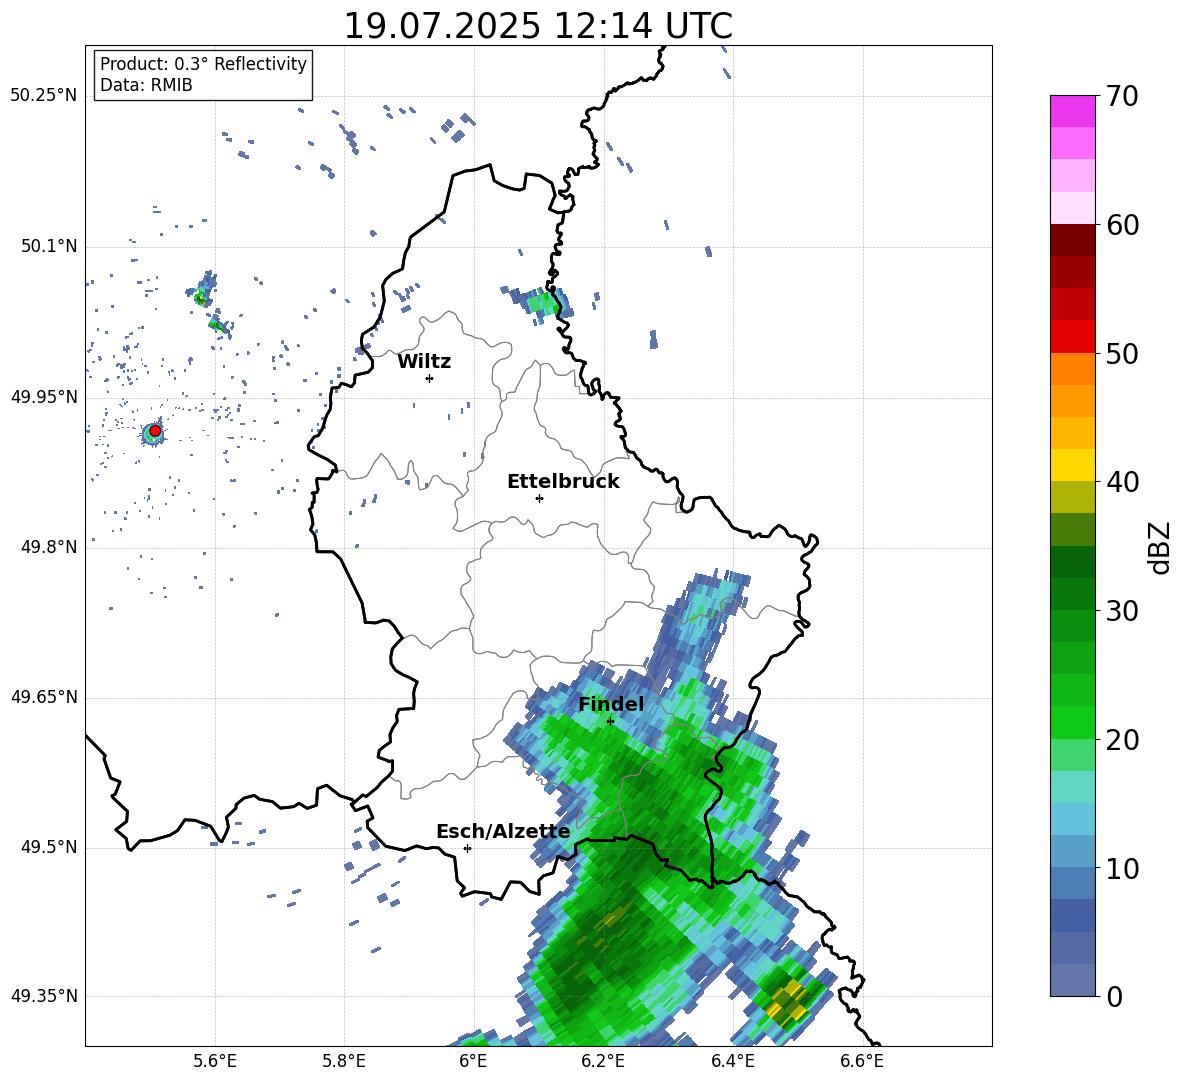Click the 6°E longitude label

tap(473, 1061)
